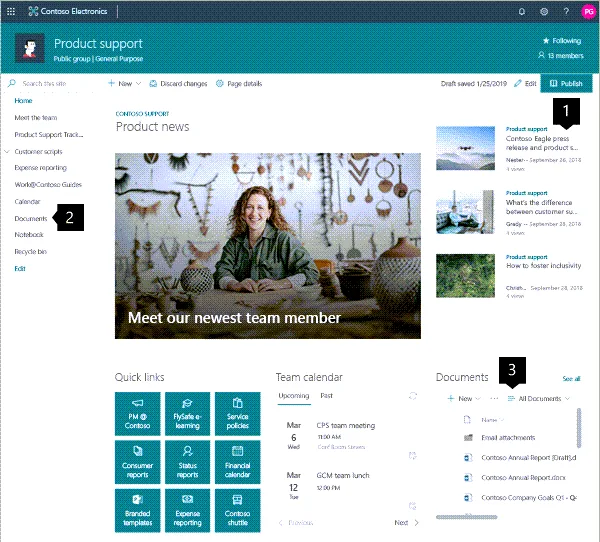This screenshot has width=600, height=542.
Task: Open the help question mark icon
Action: 566,11
